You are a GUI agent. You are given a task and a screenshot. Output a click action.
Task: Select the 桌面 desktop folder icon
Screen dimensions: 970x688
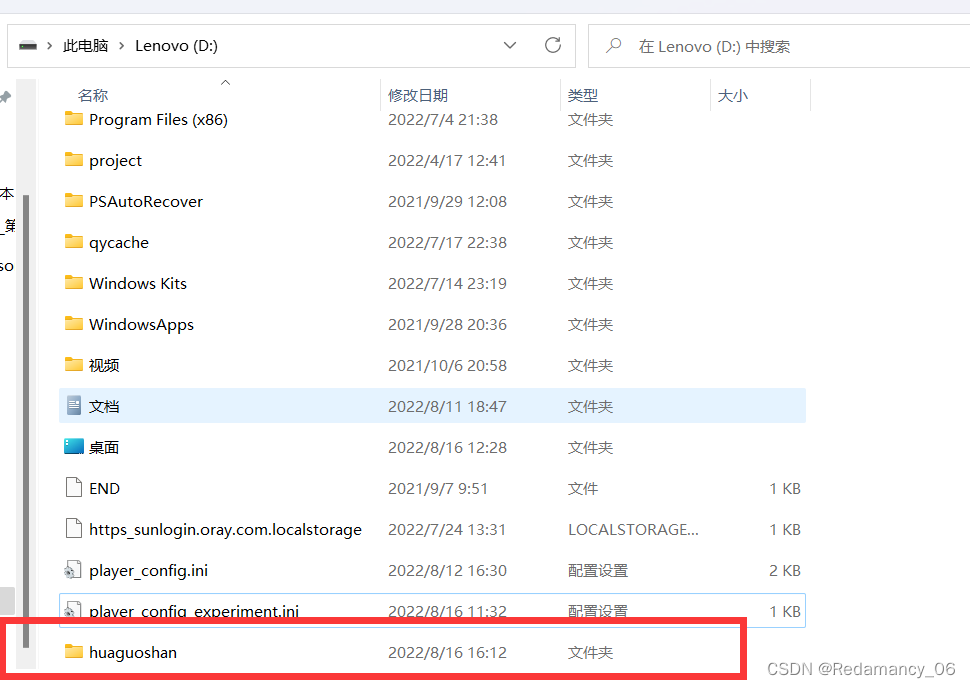[74, 446]
